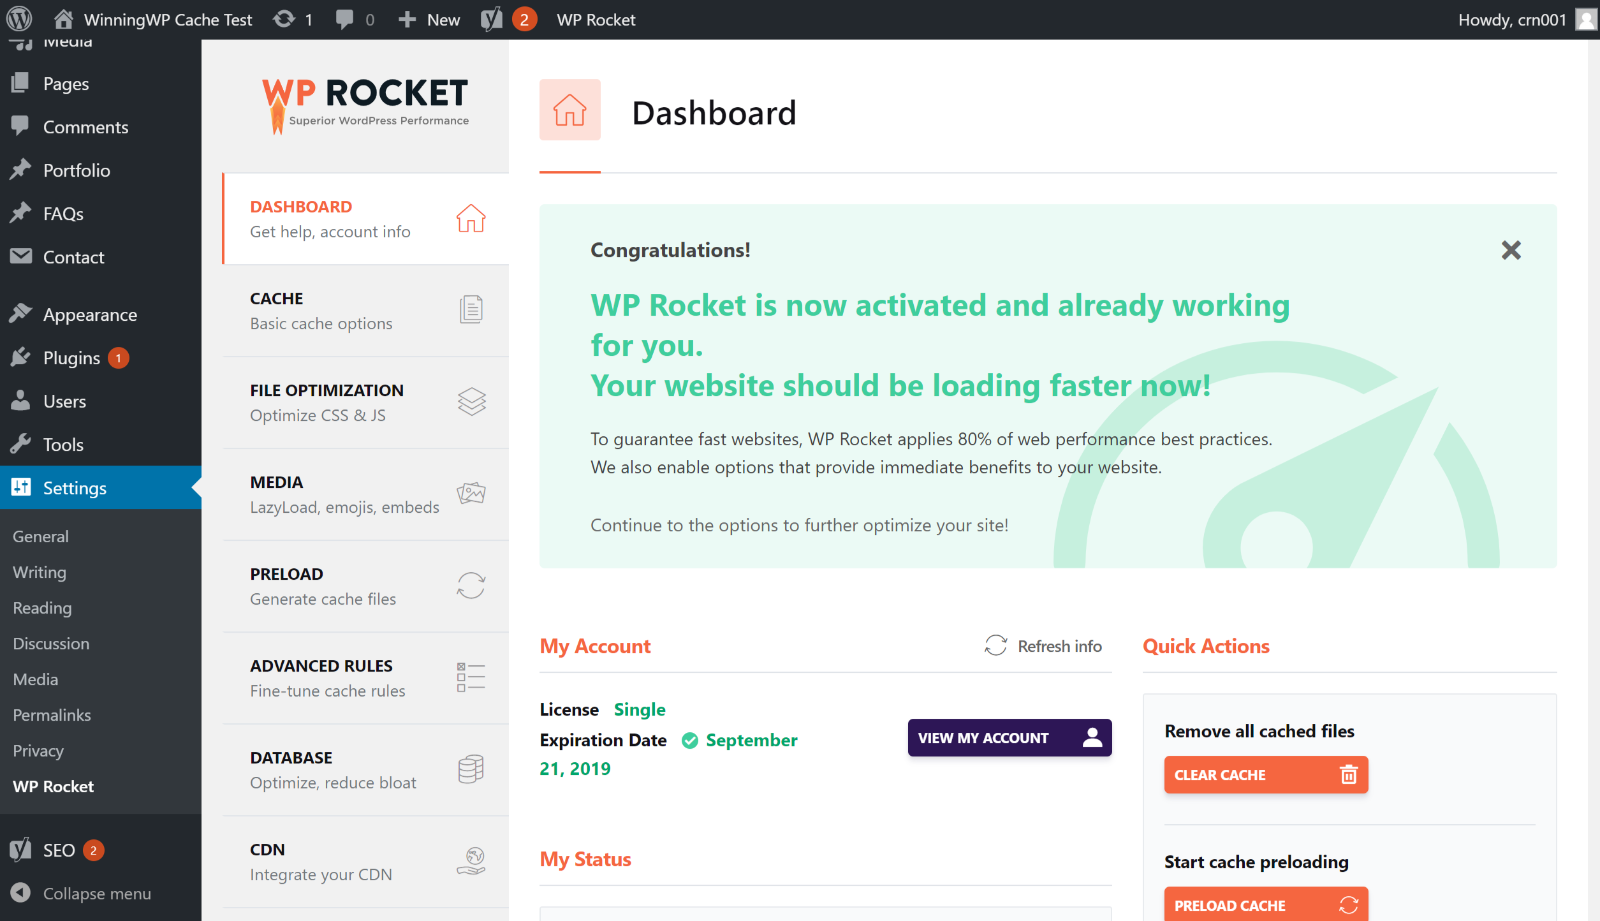Click the View My Account button

(x=1010, y=738)
